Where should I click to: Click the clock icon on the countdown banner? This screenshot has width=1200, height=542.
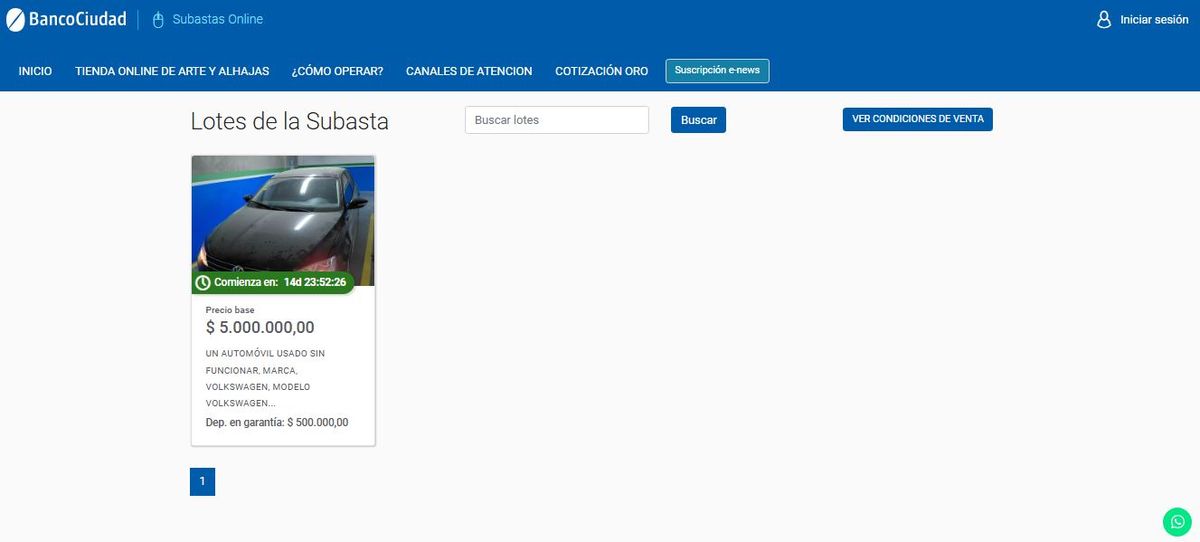[x=203, y=283]
